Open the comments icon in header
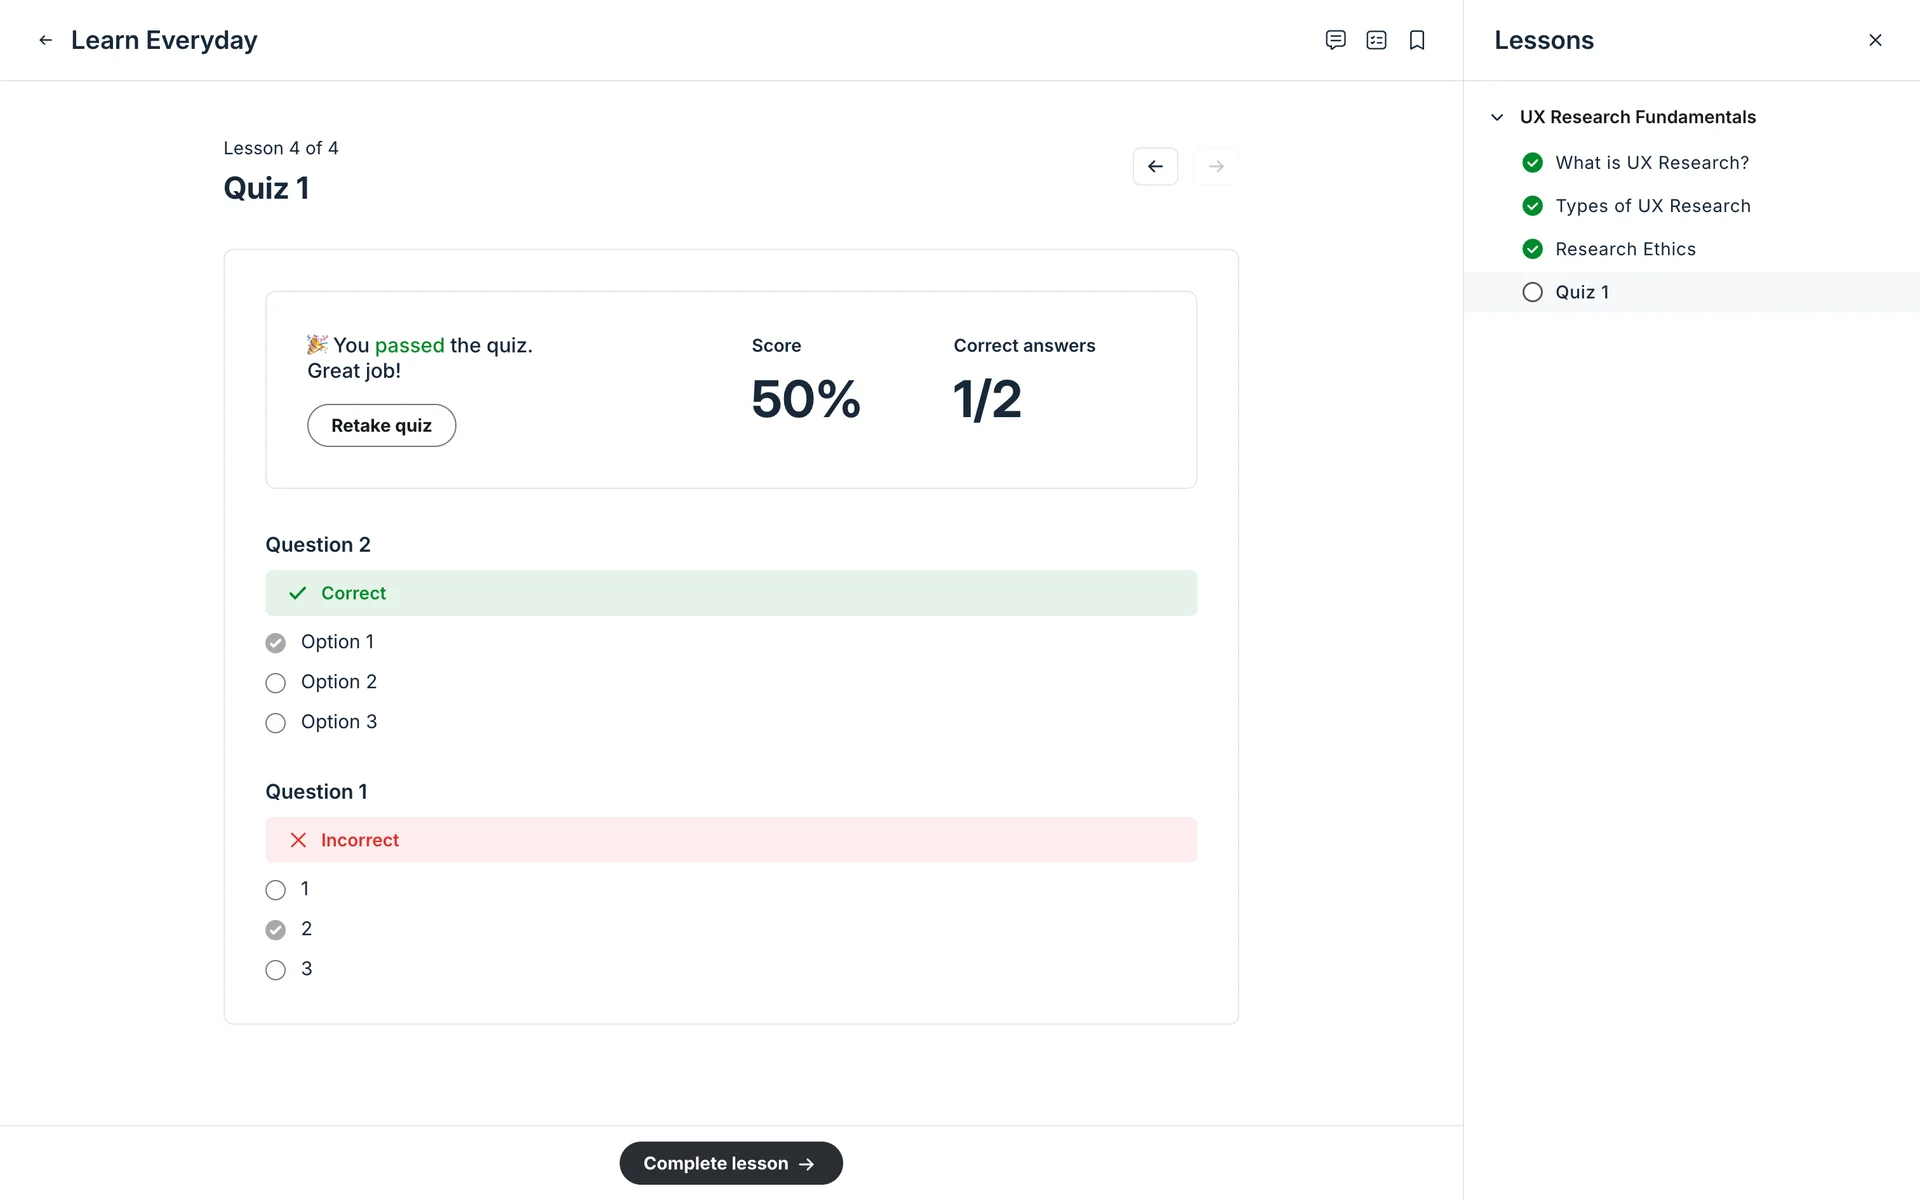Viewport: 1920px width, 1200px height. click(x=1335, y=40)
